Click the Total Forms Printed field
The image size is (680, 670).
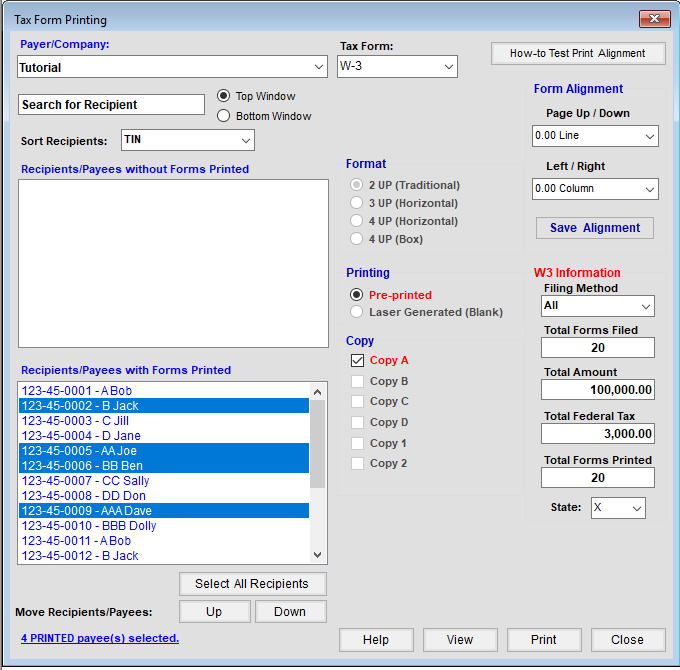(598, 477)
